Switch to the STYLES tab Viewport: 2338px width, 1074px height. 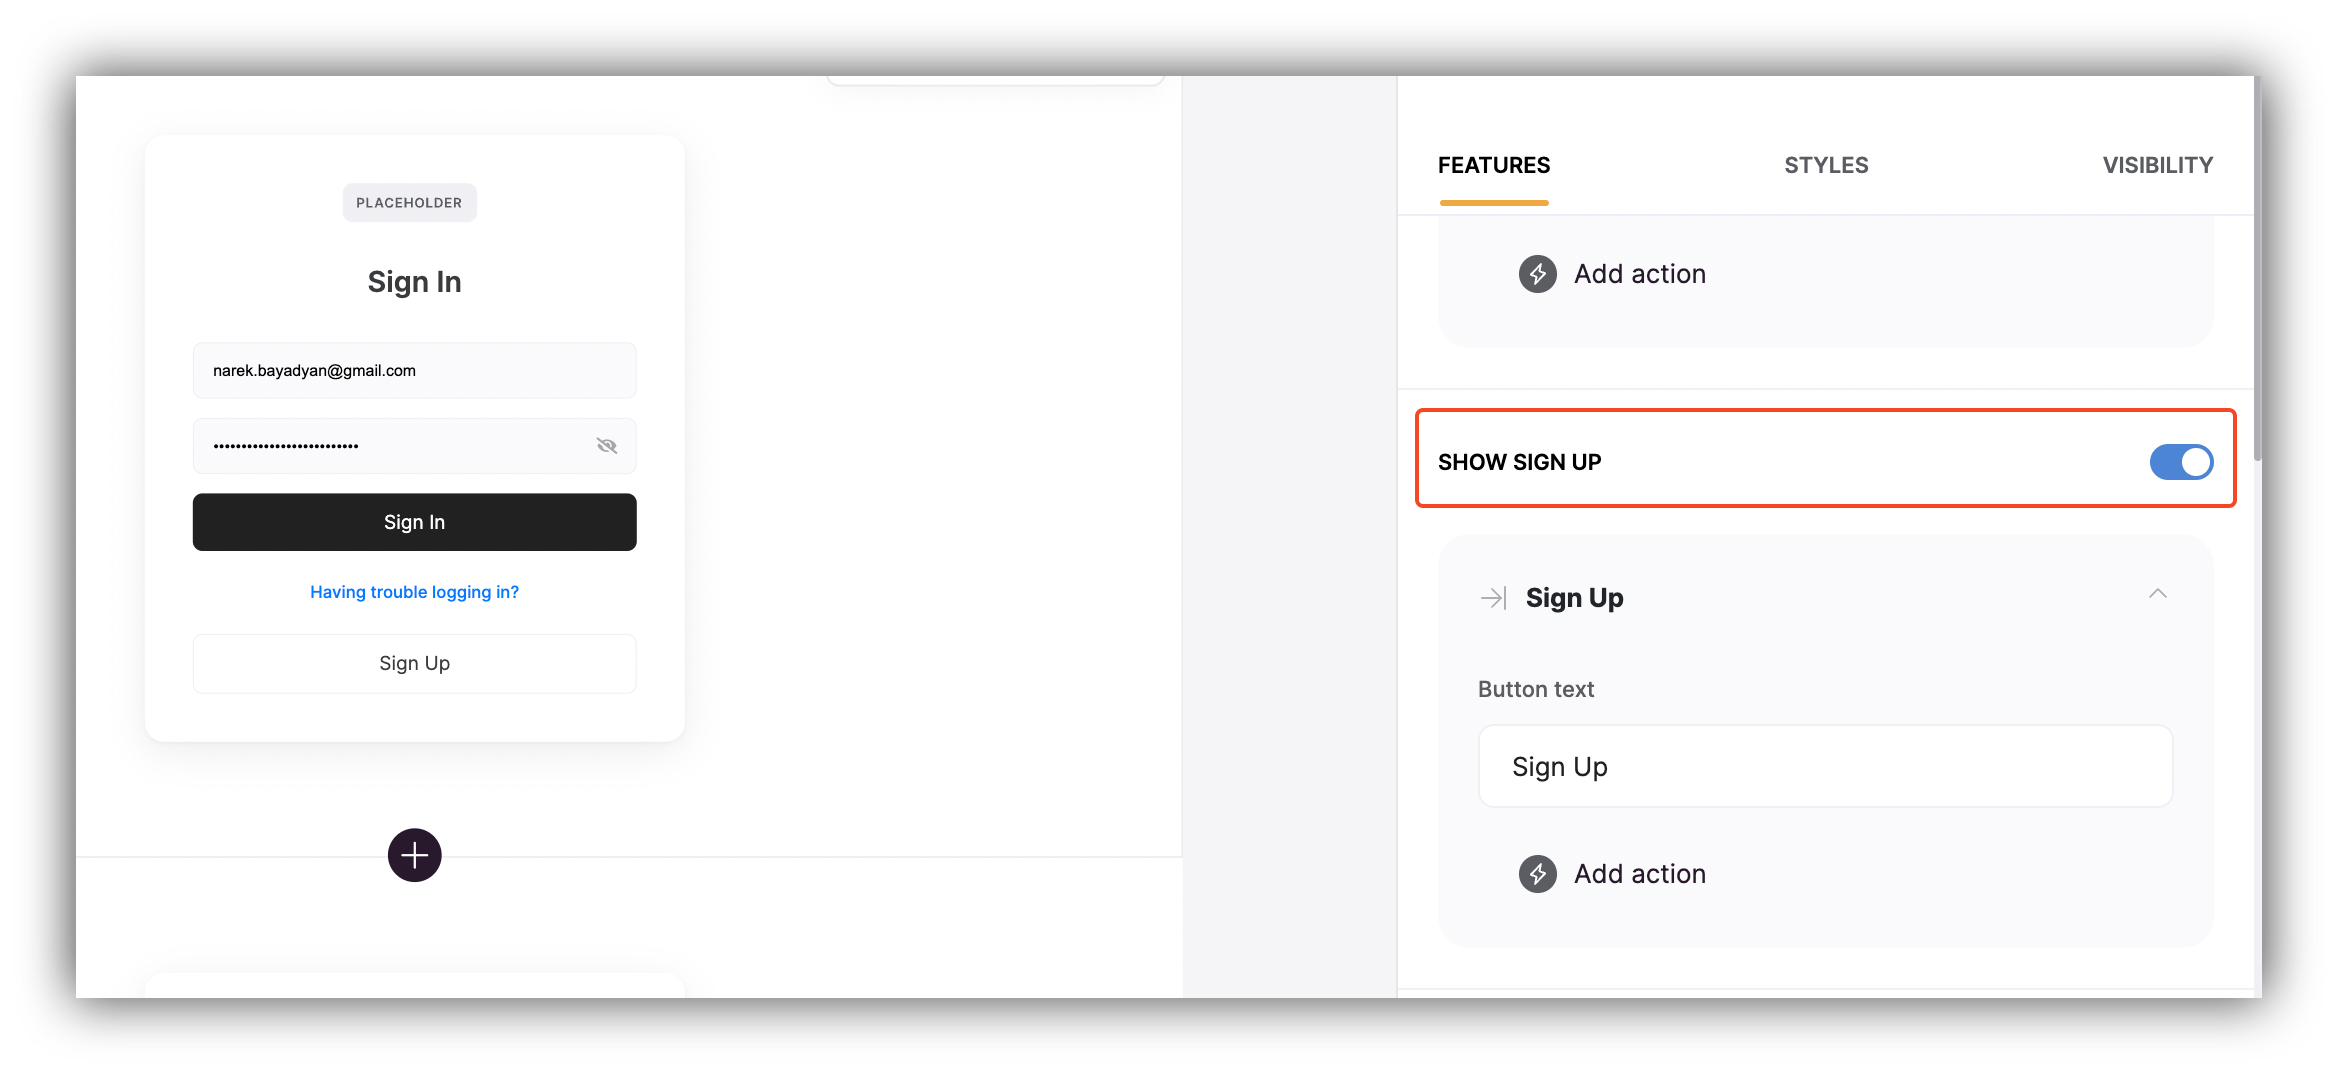[x=1825, y=165]
